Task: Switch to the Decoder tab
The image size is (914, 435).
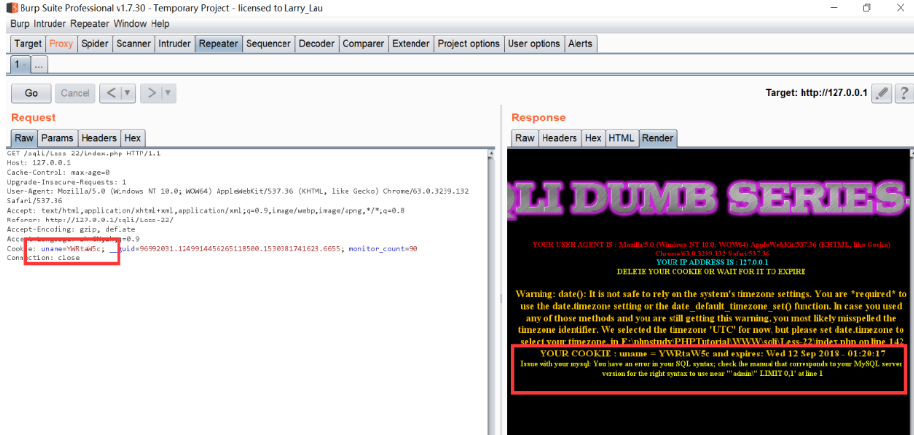Action: click(x=317, y=44)
